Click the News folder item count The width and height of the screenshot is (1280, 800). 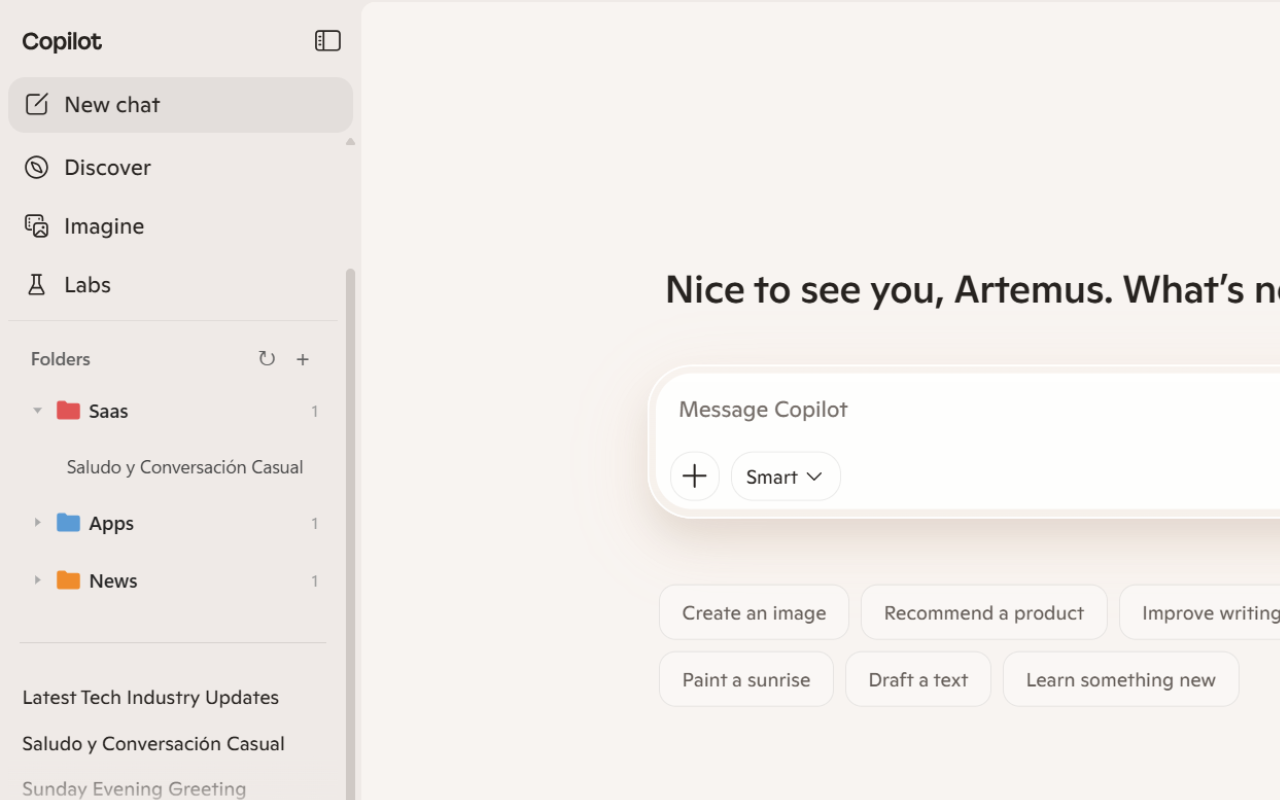tap(315, 581)
